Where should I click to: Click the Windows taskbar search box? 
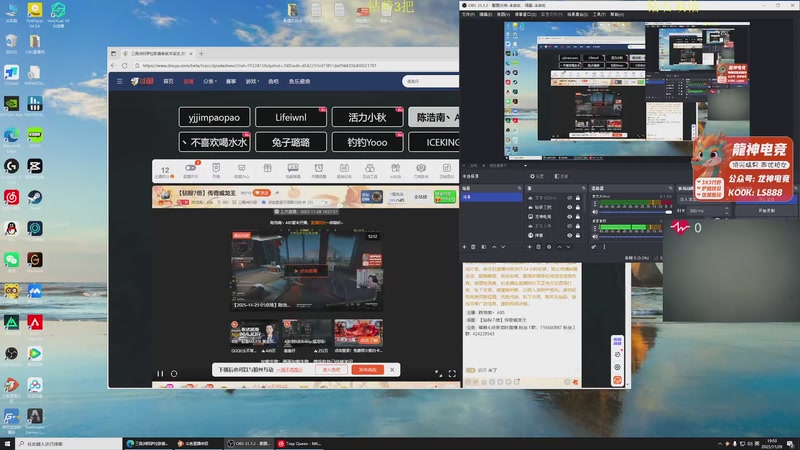click(69, 444)
